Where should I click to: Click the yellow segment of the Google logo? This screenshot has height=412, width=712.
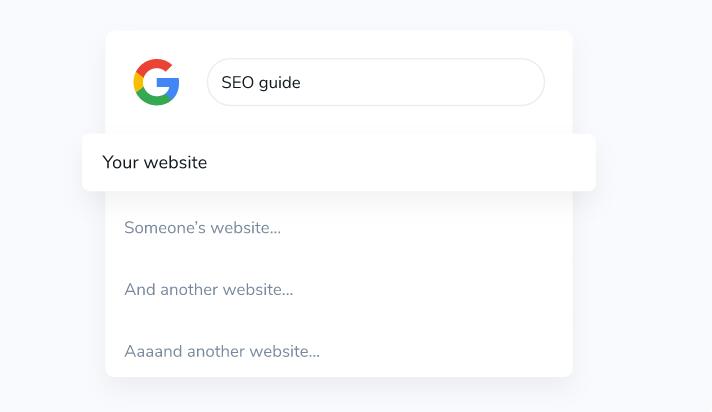click(x=138, y=82)
